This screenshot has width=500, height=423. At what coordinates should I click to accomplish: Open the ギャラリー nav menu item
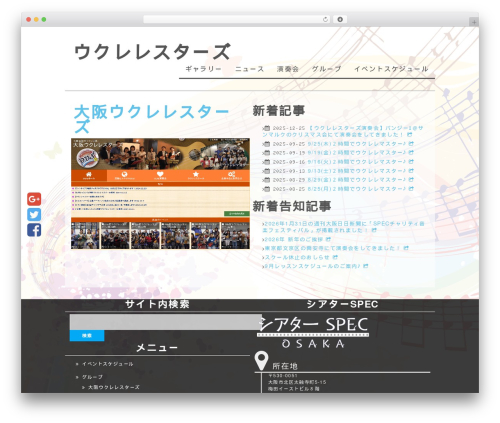203,69
